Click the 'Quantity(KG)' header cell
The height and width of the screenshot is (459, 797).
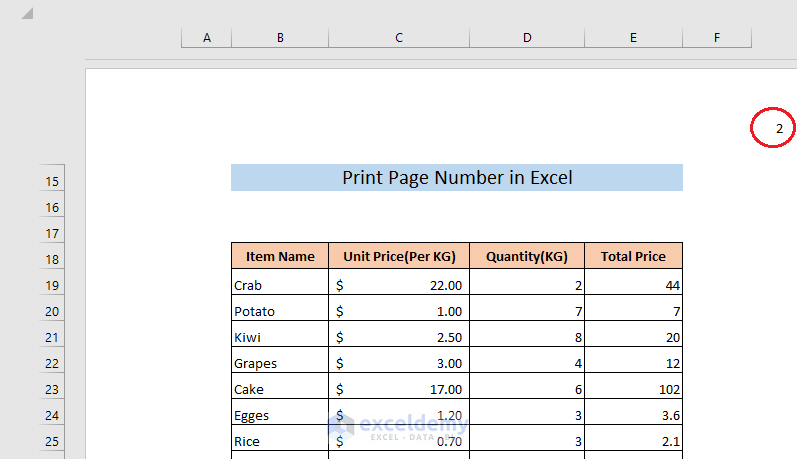point(527,256)
